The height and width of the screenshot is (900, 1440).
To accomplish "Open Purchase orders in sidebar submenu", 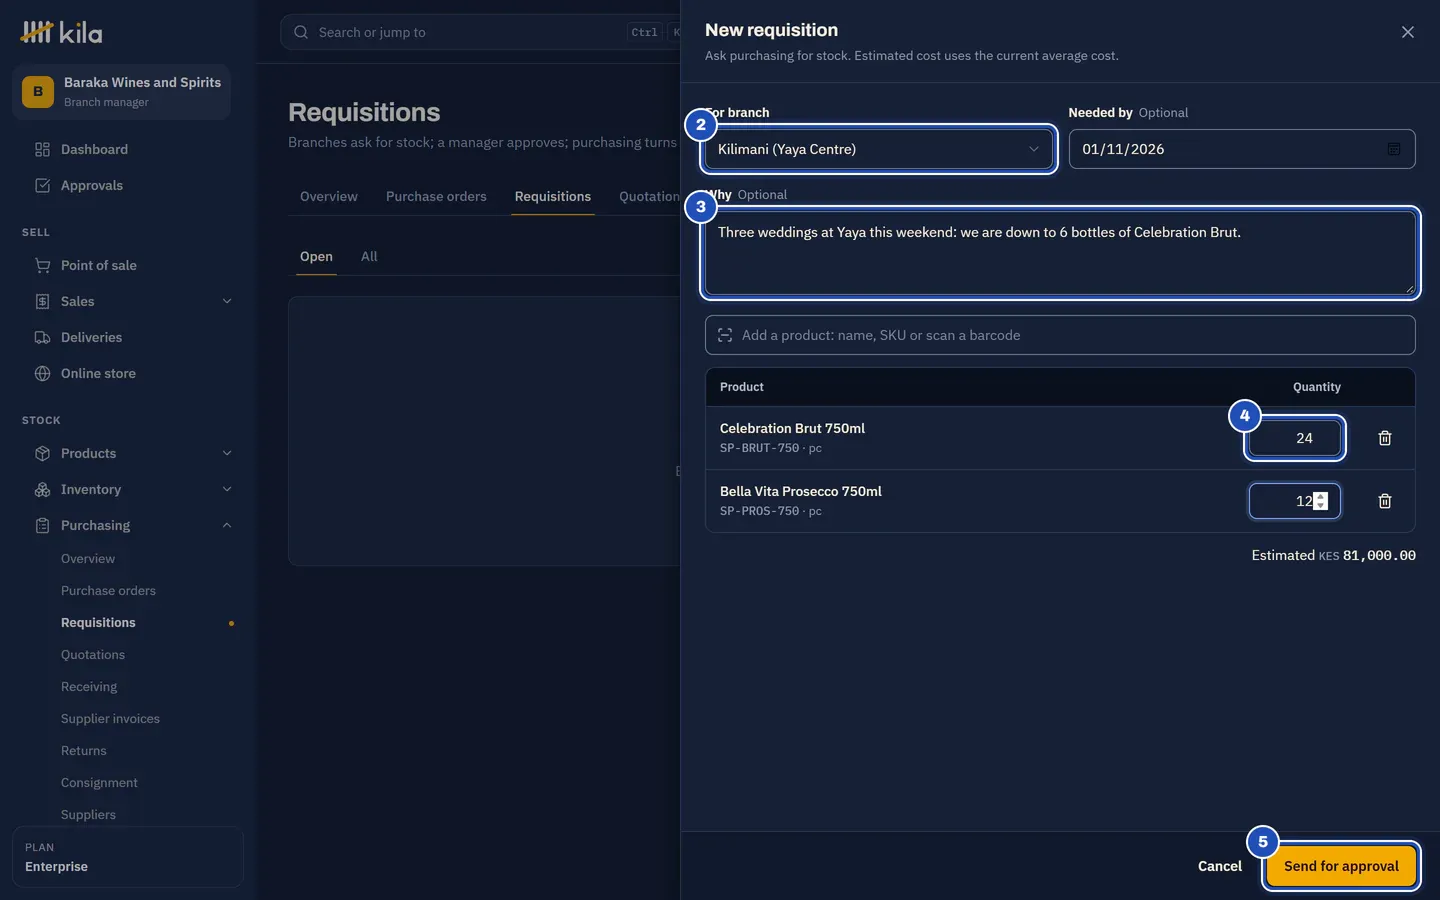I will 108,590.
